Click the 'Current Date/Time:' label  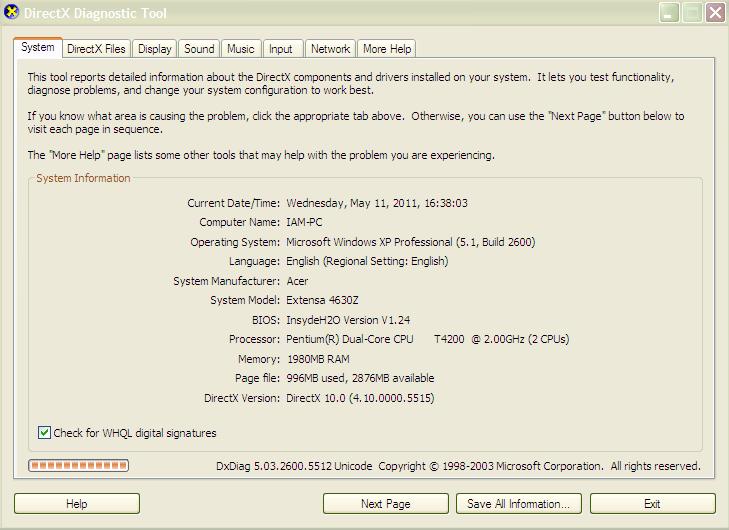tap(233, 203)
